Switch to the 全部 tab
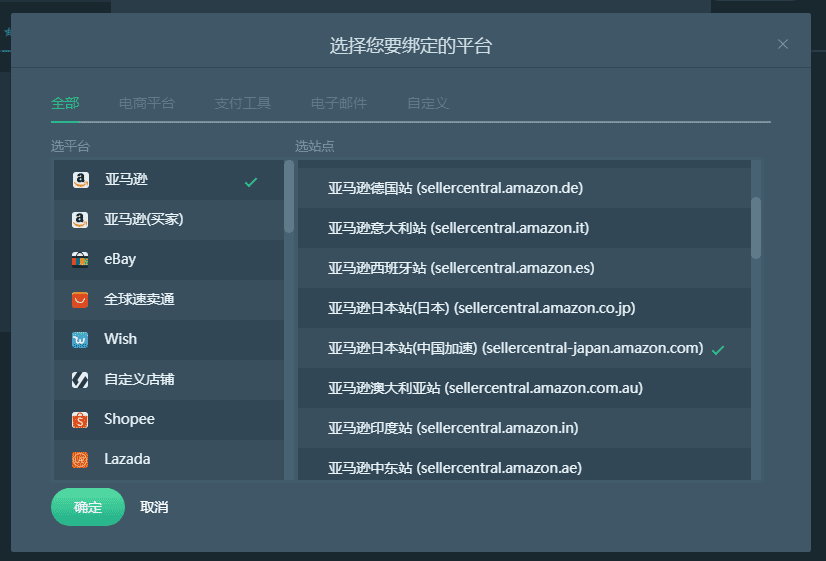Image resolution: width=826 pixels, height=561 pixels. coord(65,103)
